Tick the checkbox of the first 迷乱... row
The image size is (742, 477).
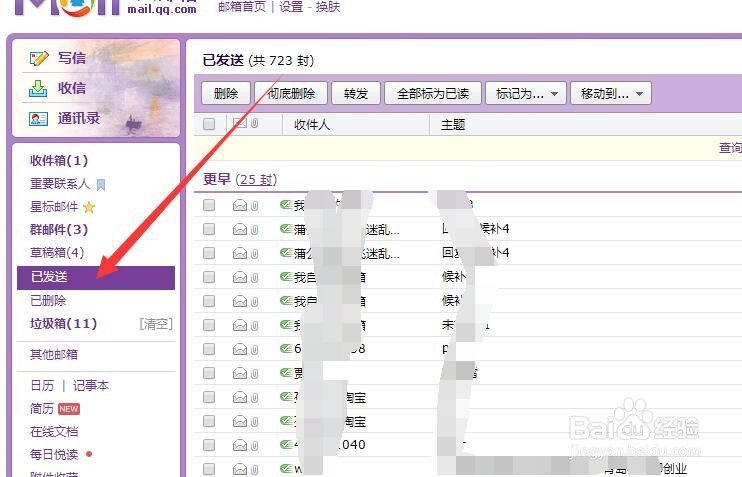pos(209,230)
